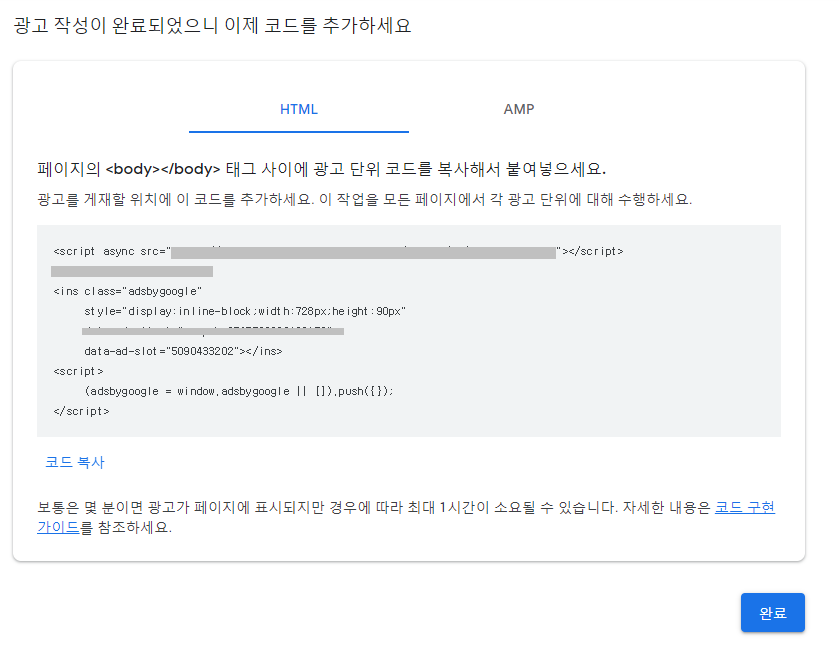The height and width of the screenshot is (668, 839).
Task: Click the ins class="adsbygoogle" line
Action: (127, 292)
